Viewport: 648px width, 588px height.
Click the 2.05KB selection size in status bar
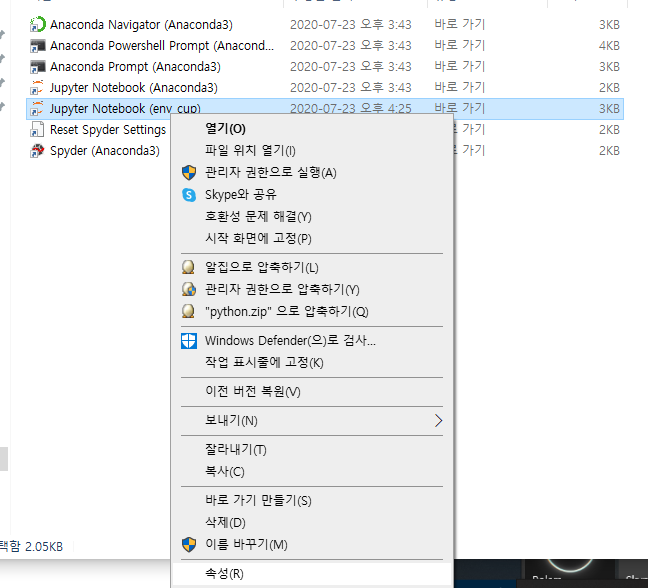click(x=44, y=547)
